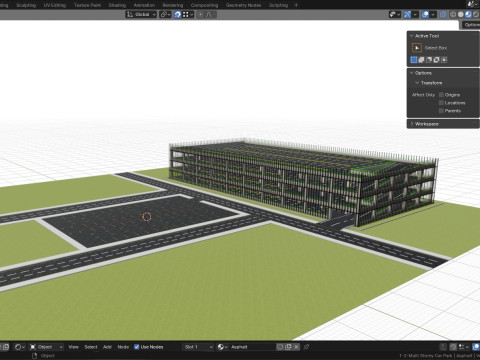Open the overlays options dropdown arrow

click(x=433, y=14)
